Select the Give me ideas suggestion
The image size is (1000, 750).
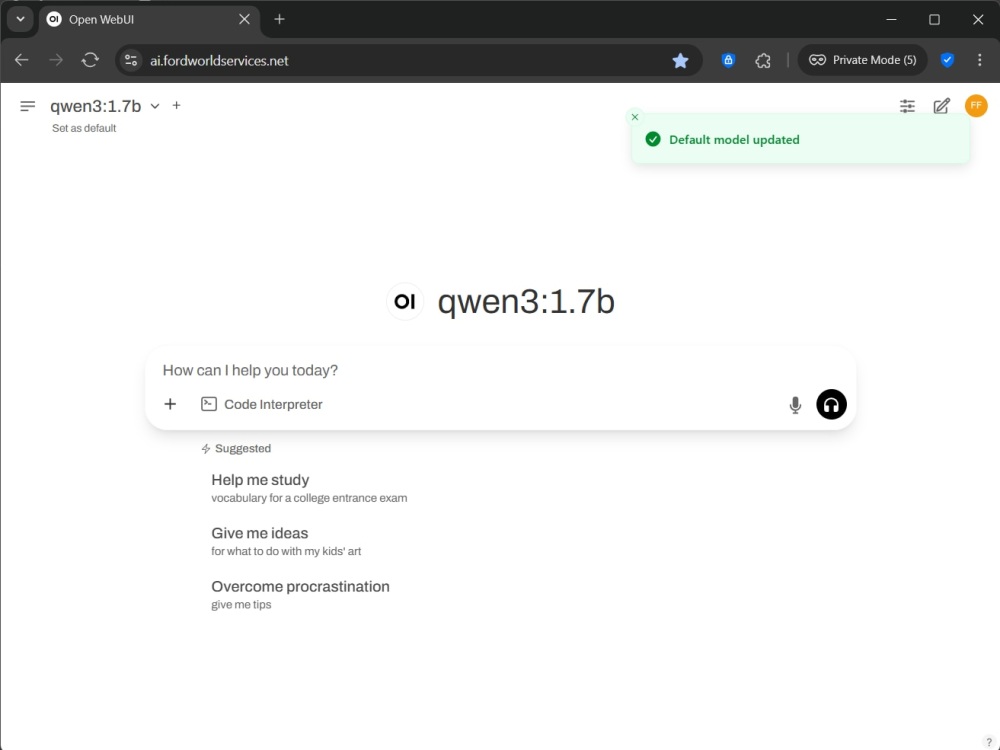(x=286, y=541)
